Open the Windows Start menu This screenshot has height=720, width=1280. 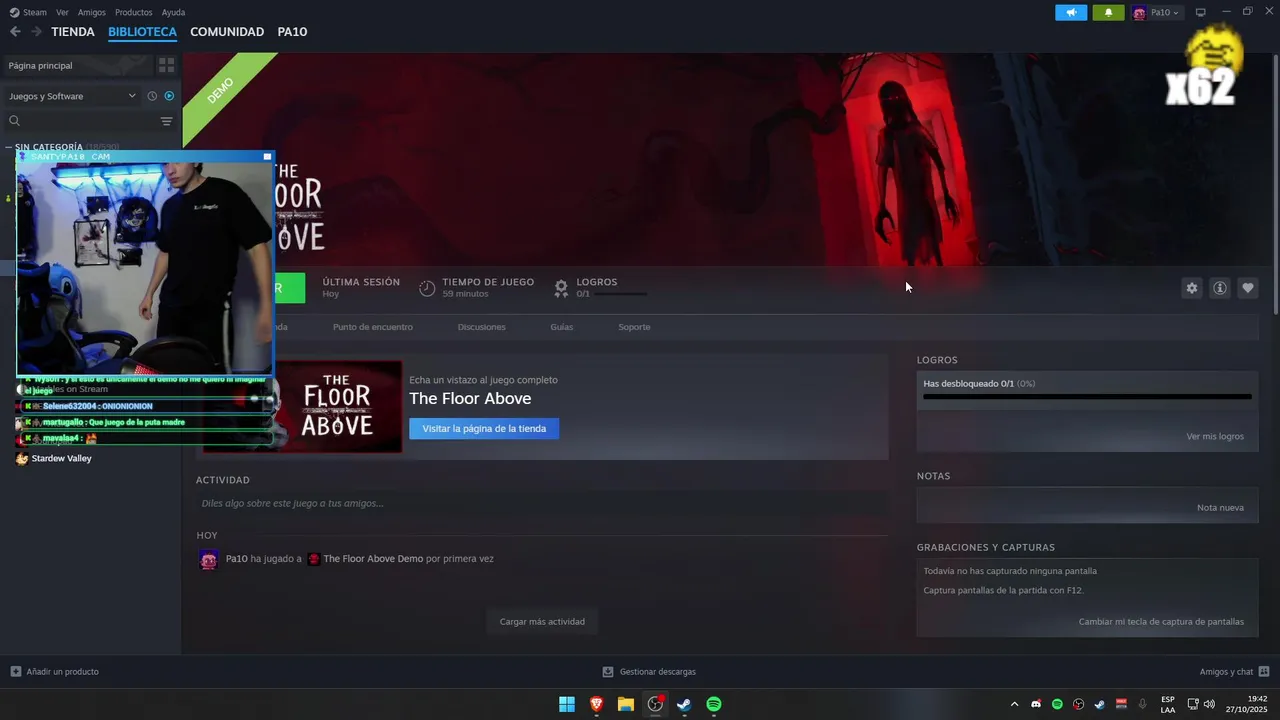tap(567, 704)
